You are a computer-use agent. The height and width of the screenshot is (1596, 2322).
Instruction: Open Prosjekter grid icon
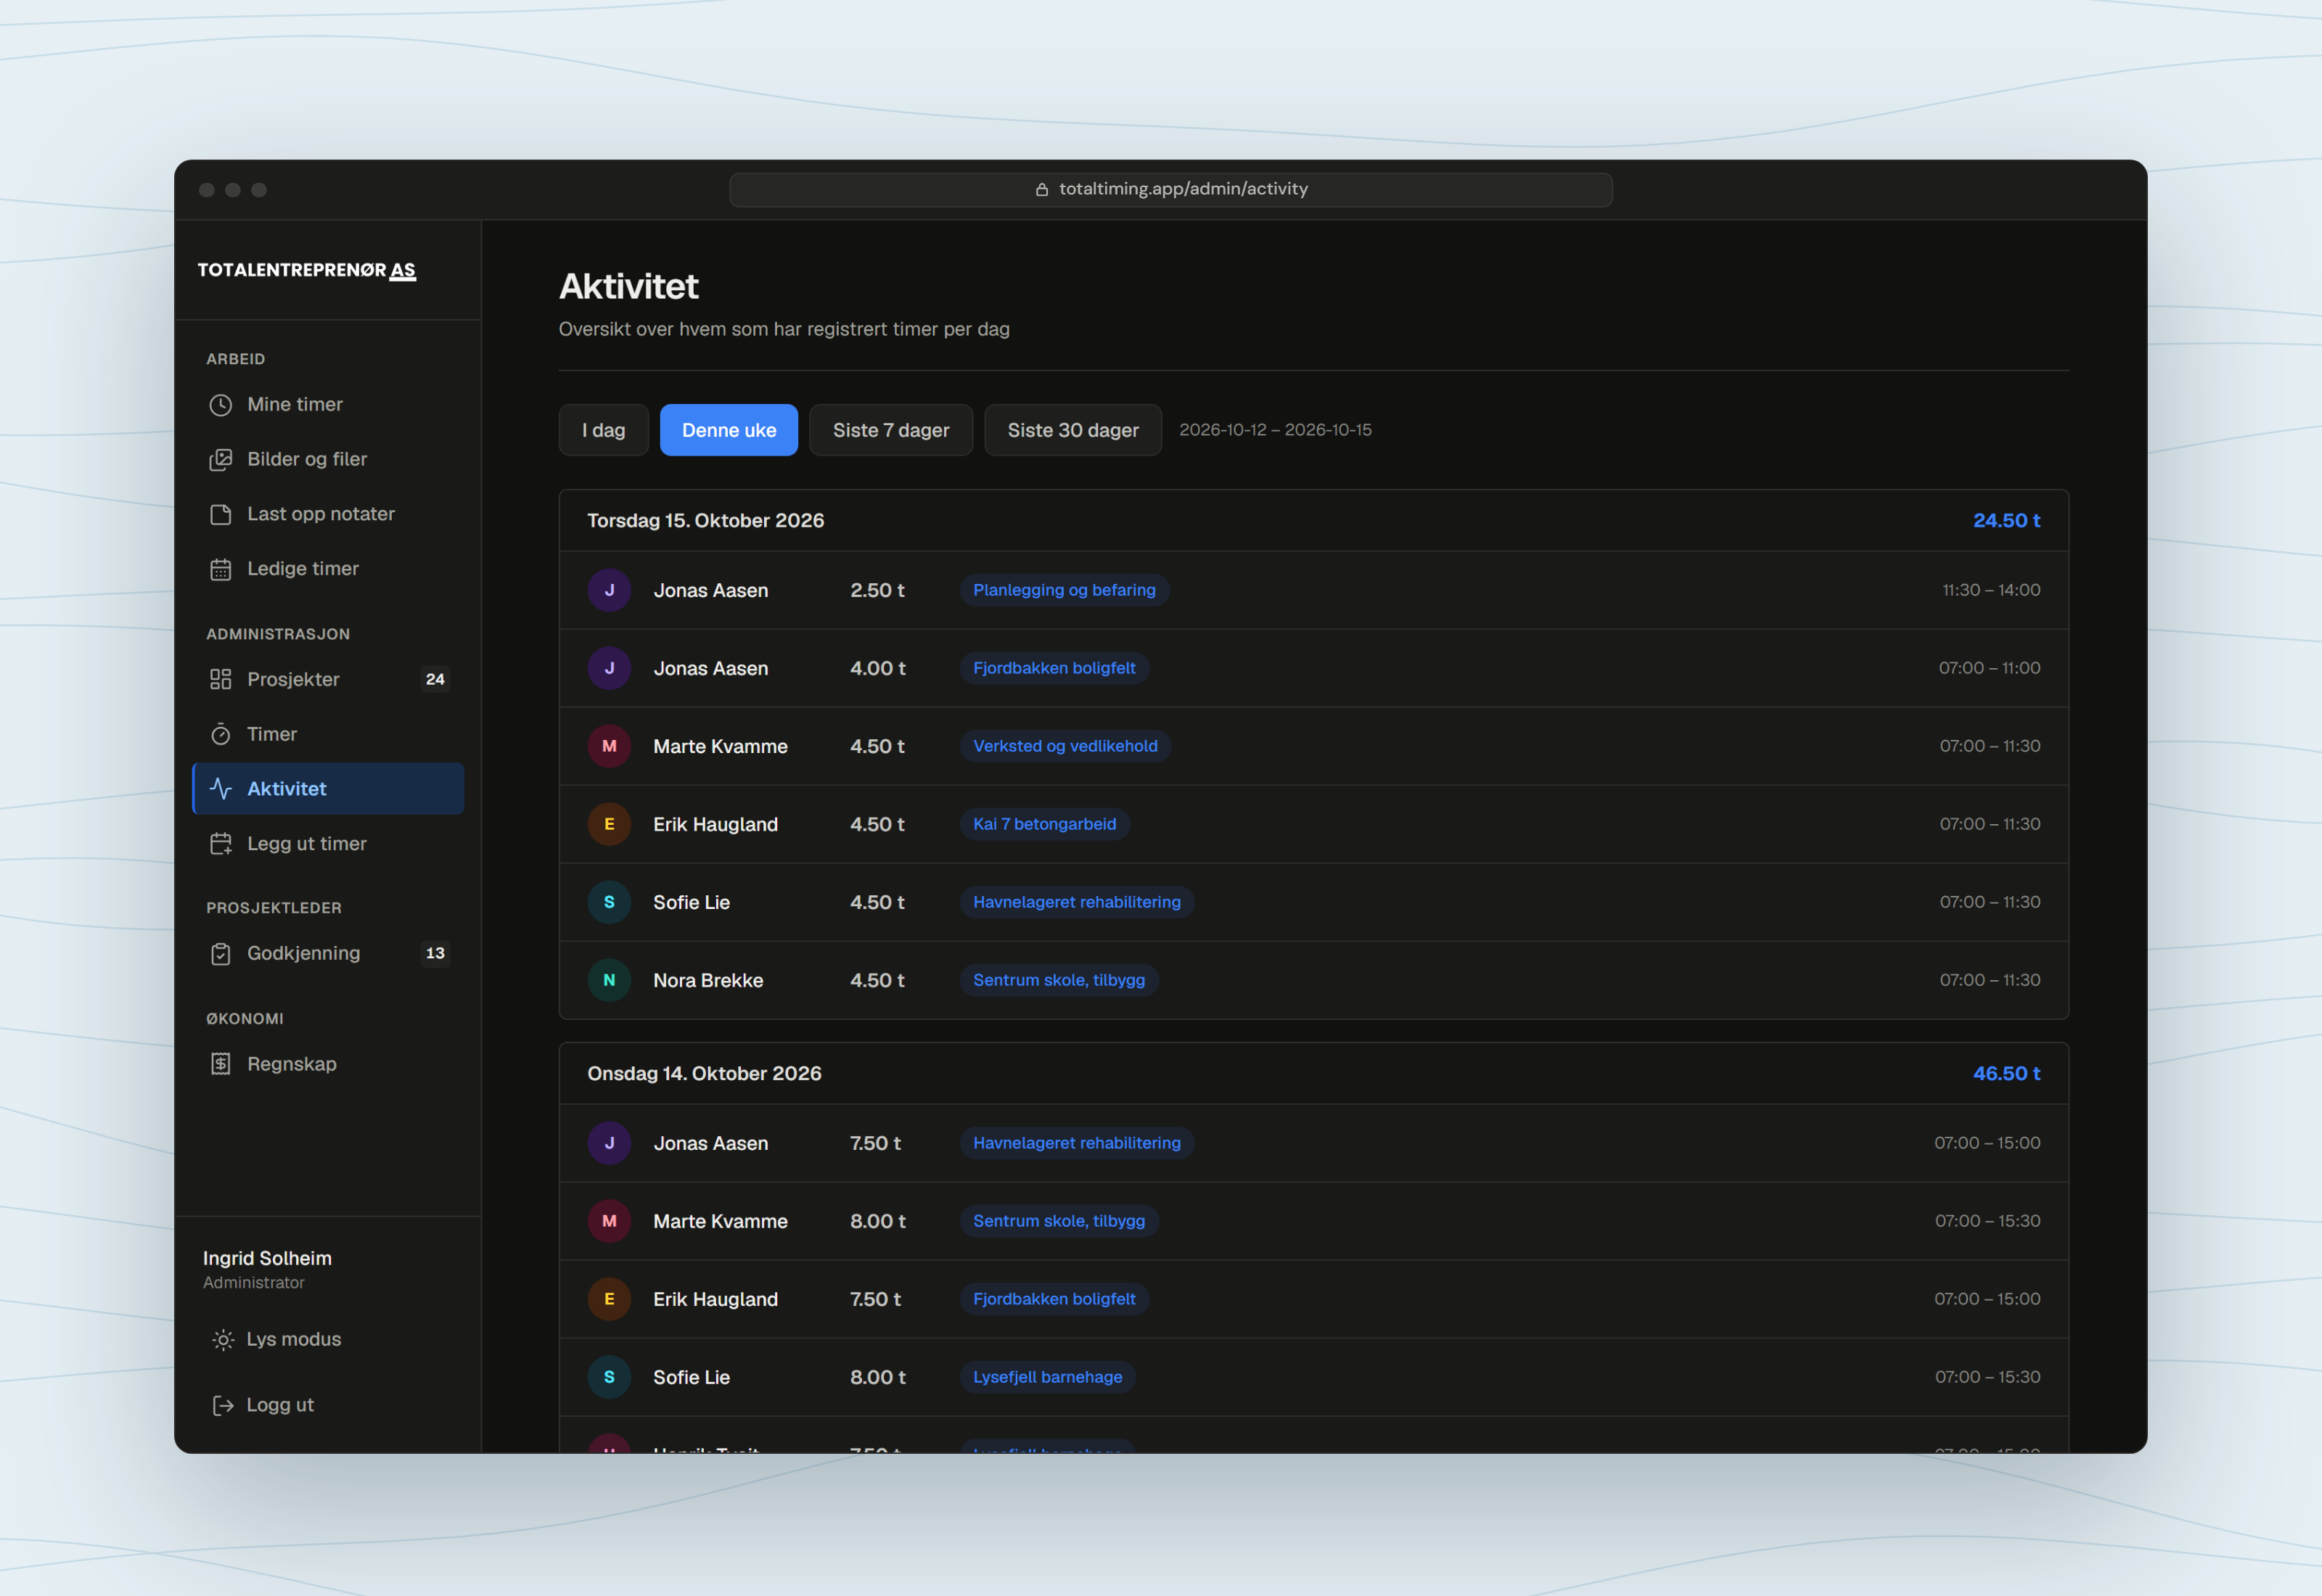[220, 680]
